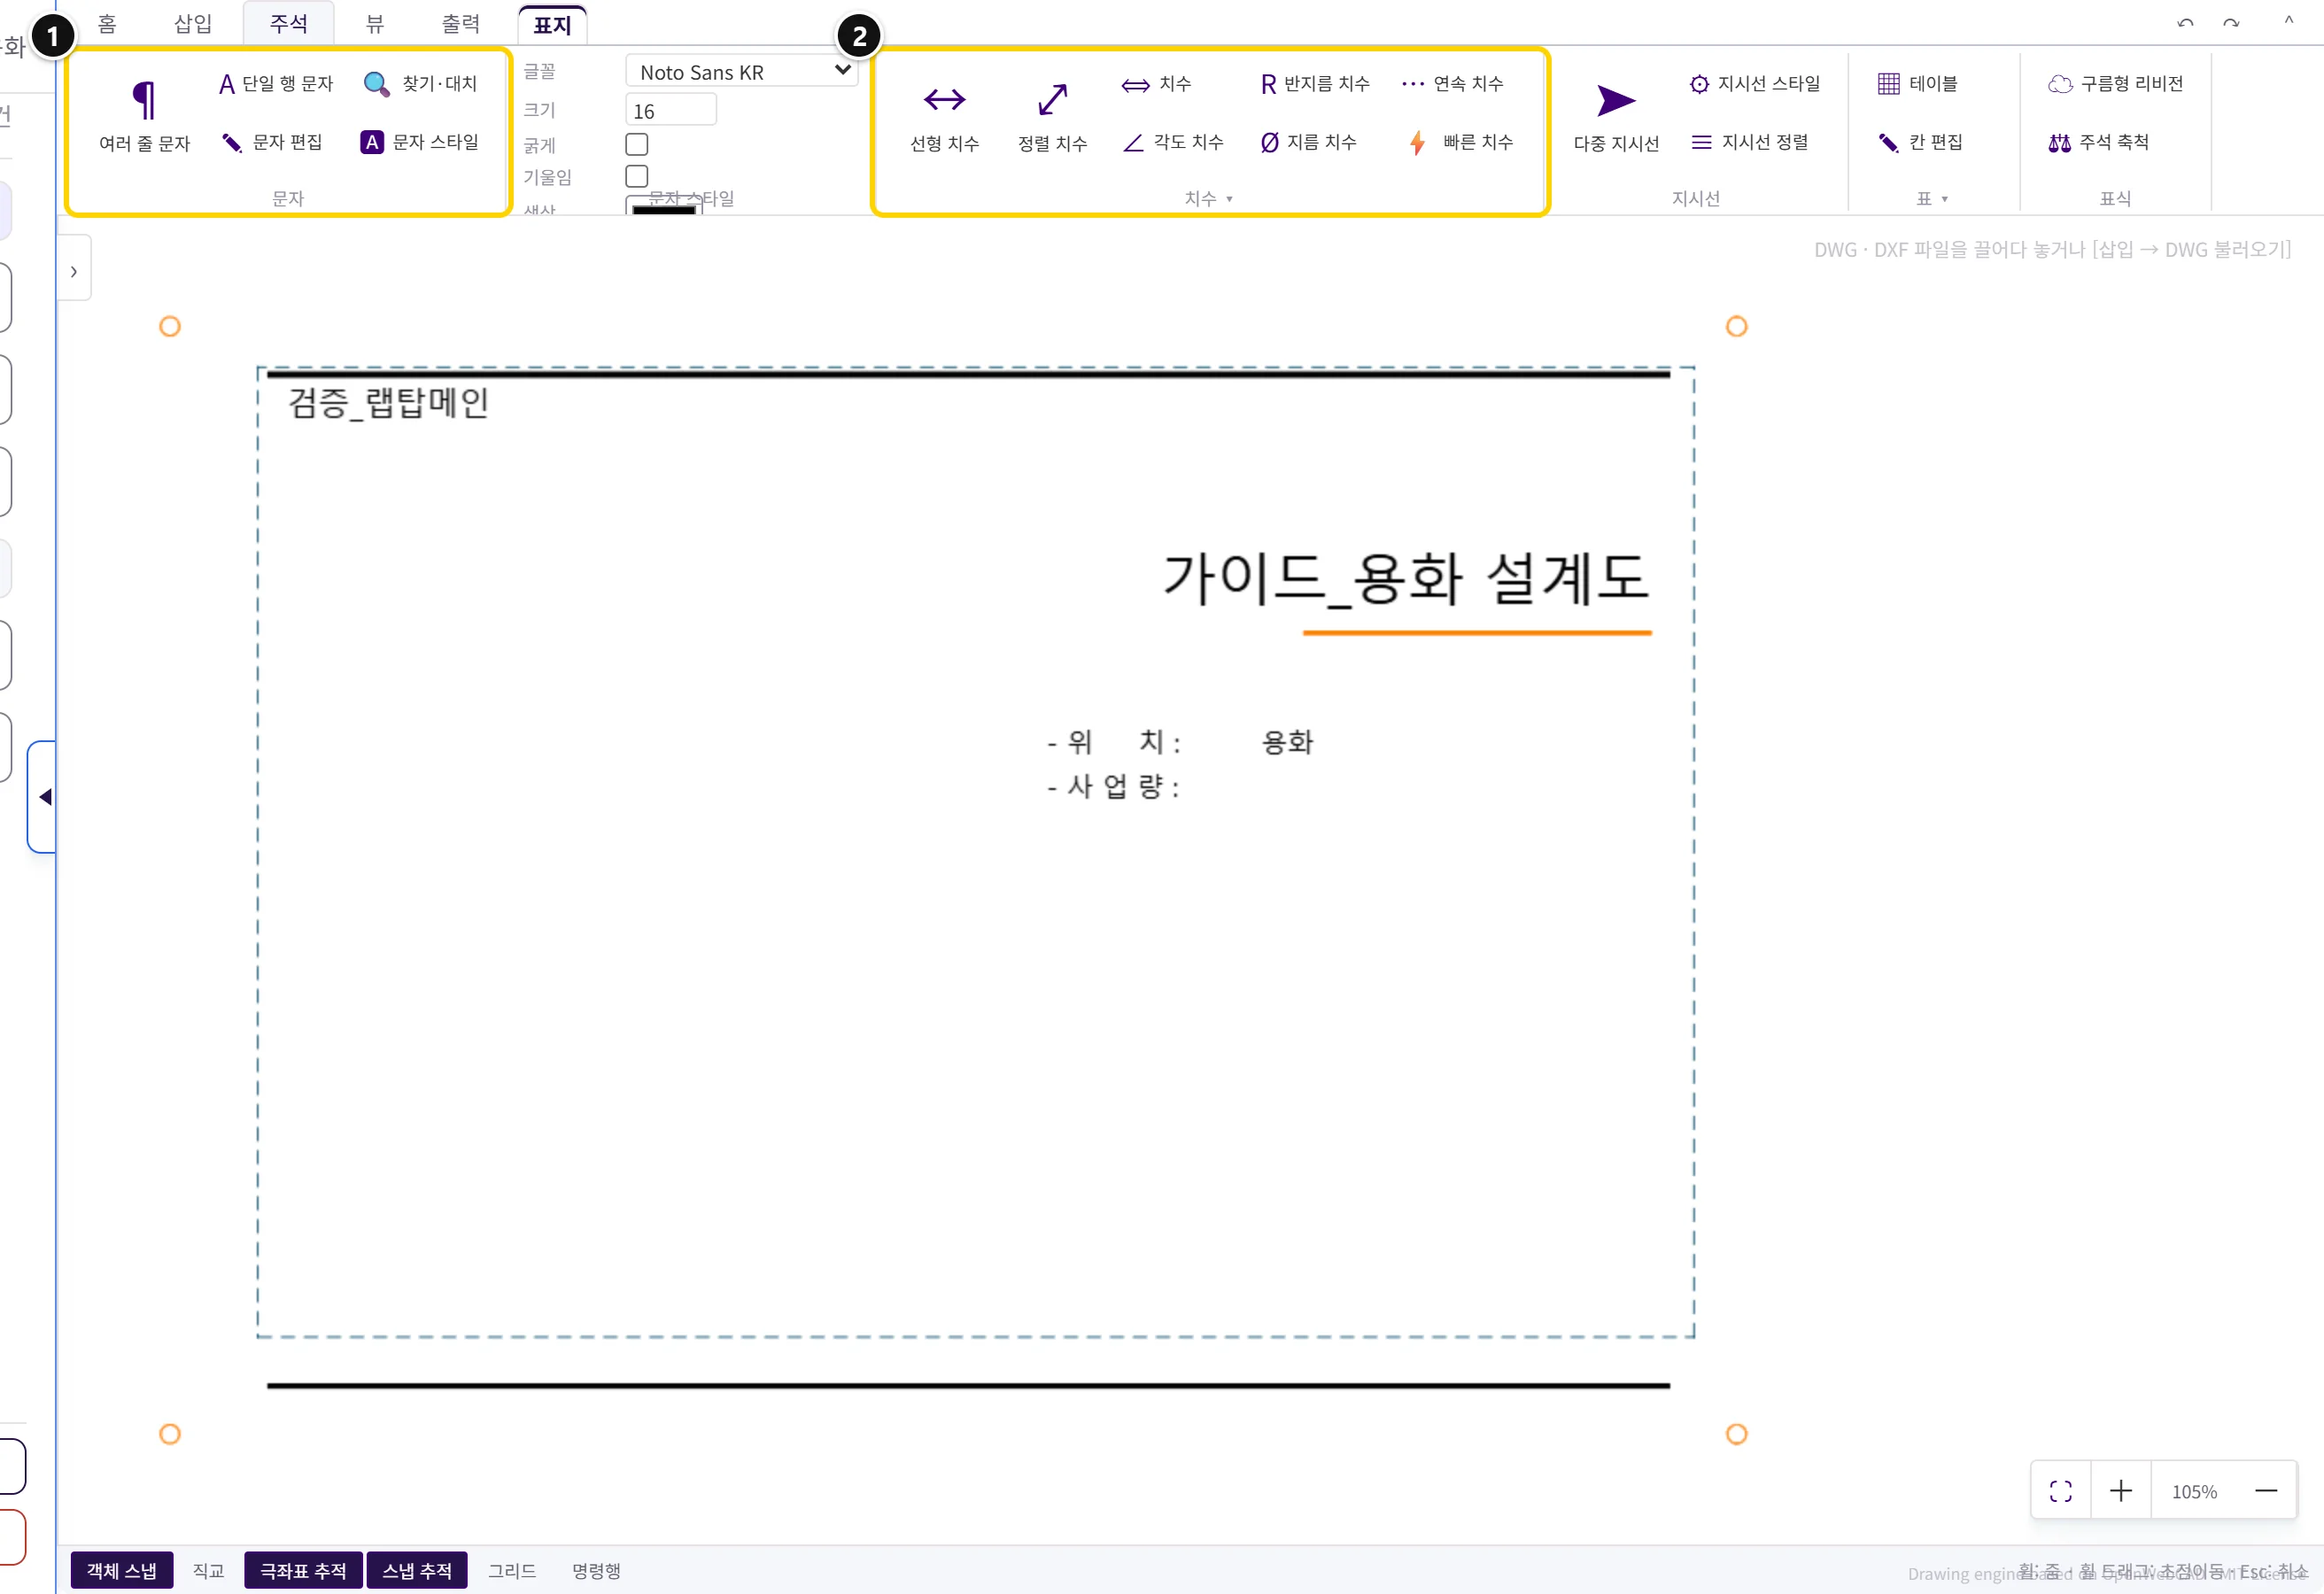Toggle 극좌표 추적 polar tracking
Viewport: 2324px width, 1594px height.
tap(303, 1570)
